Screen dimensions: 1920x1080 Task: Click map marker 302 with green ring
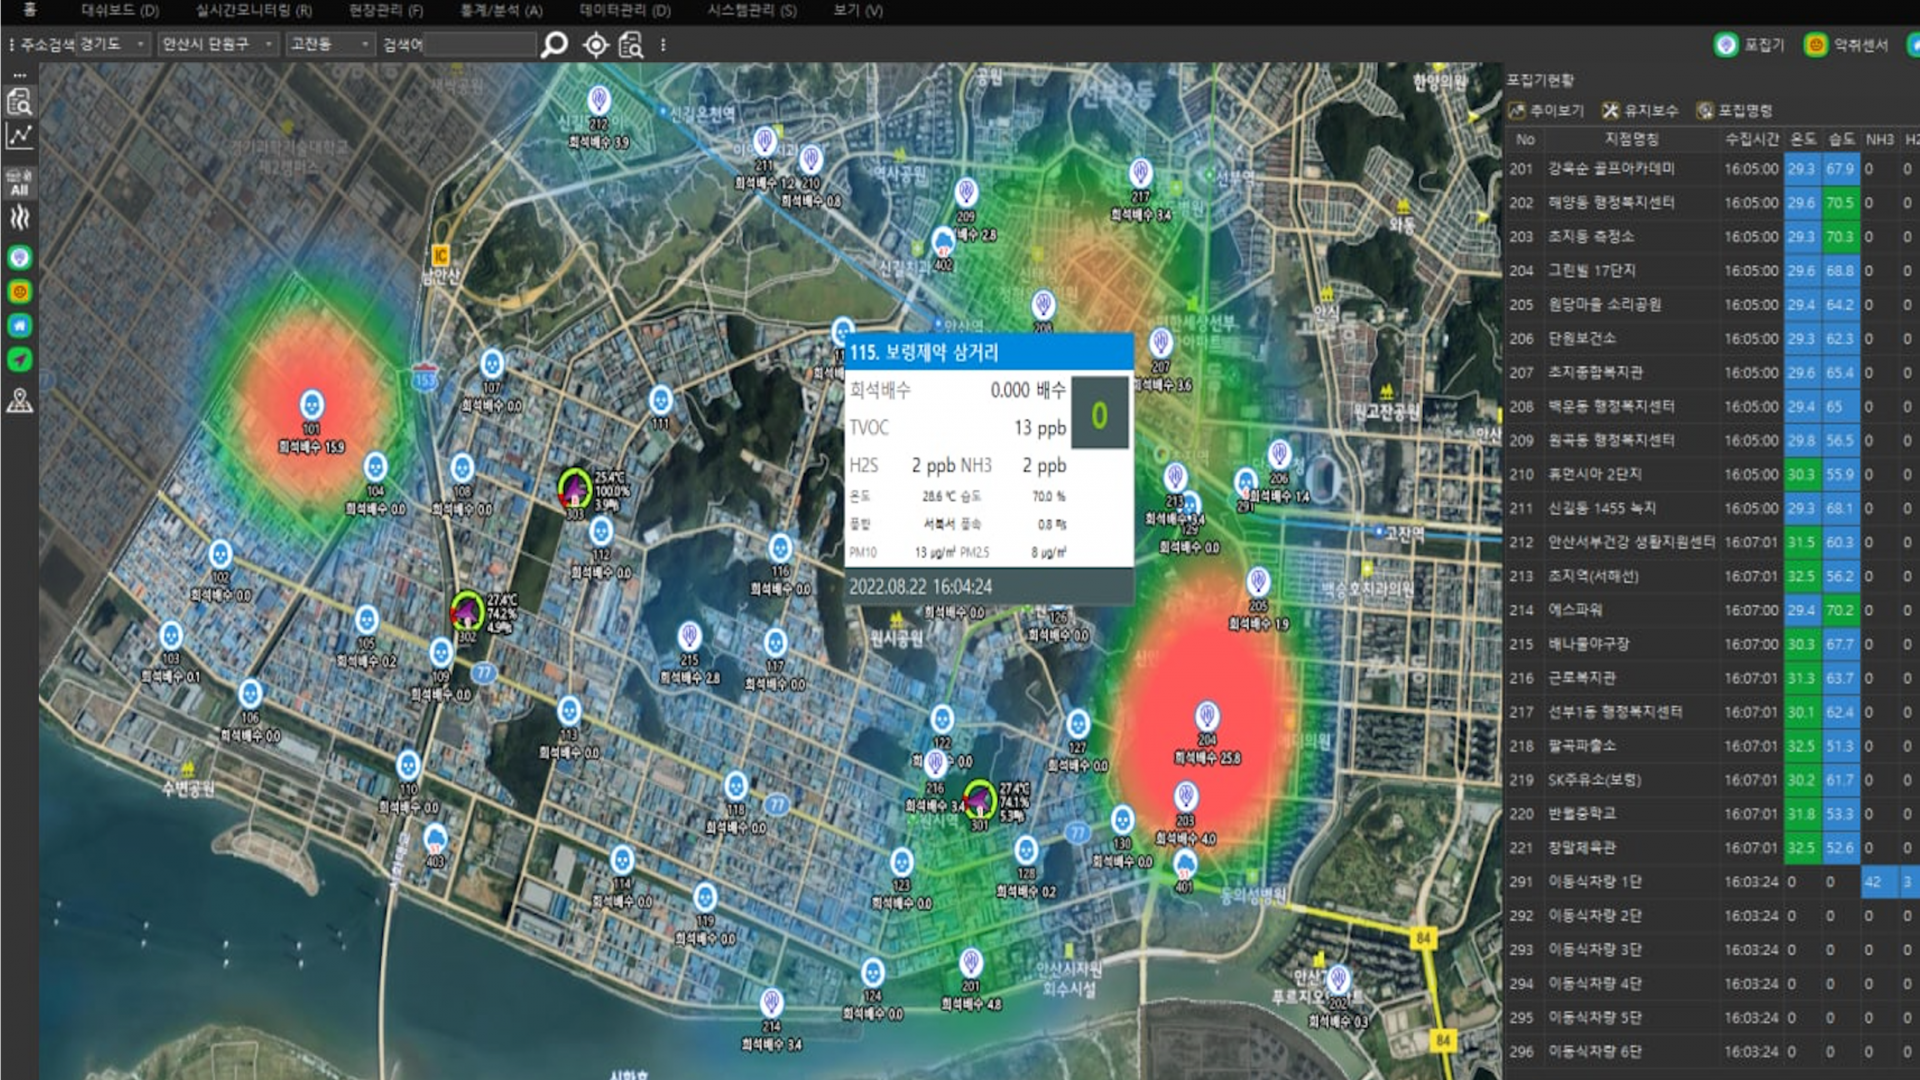(x=466, y=611)
